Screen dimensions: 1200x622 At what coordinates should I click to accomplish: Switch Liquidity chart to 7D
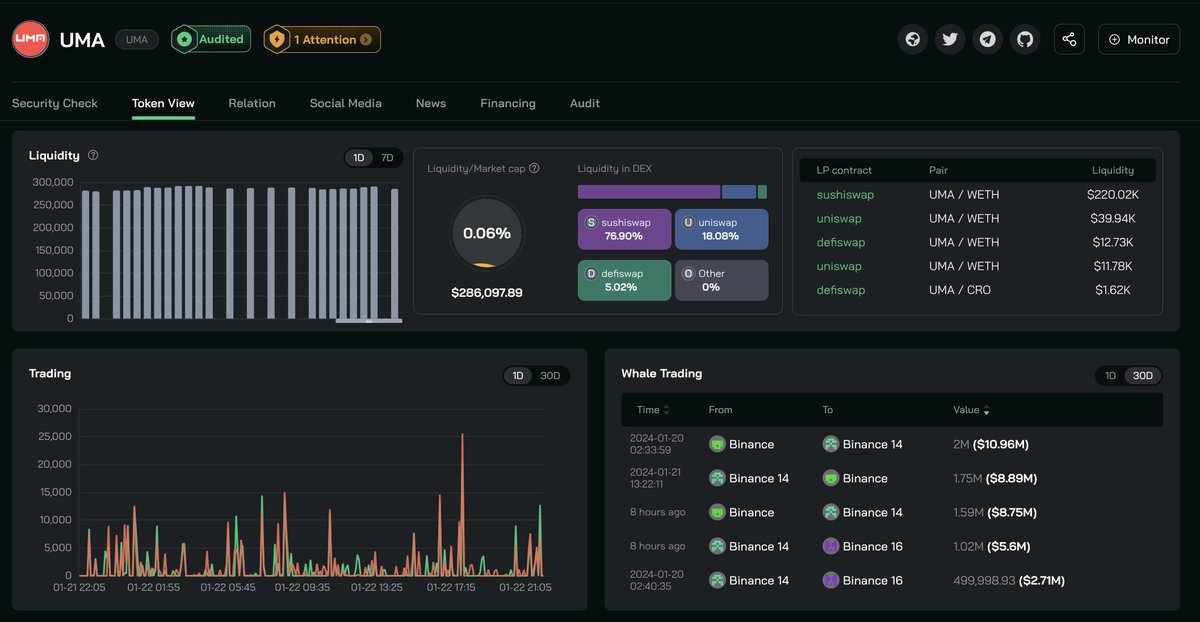tap(388, 158)
